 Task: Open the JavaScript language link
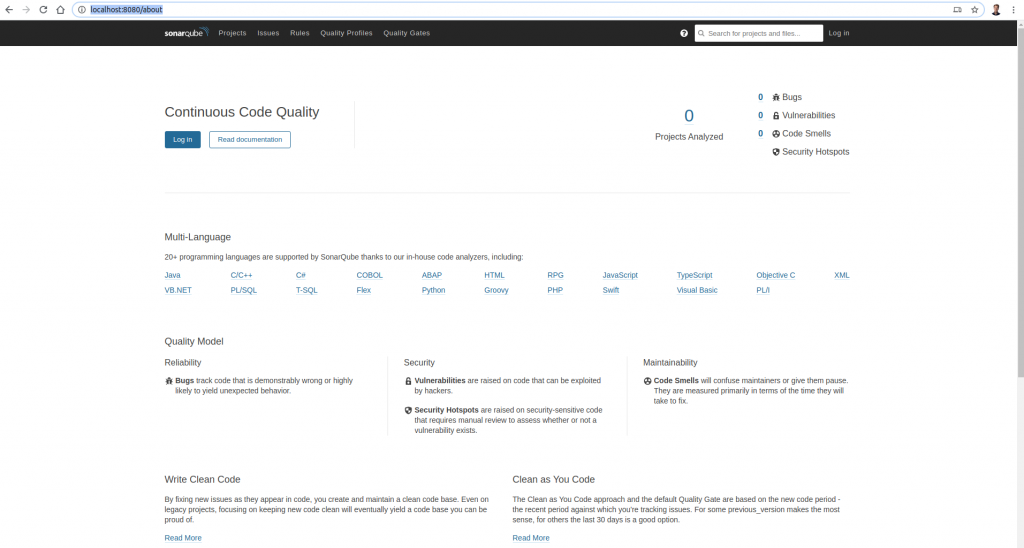click(620, 276)
